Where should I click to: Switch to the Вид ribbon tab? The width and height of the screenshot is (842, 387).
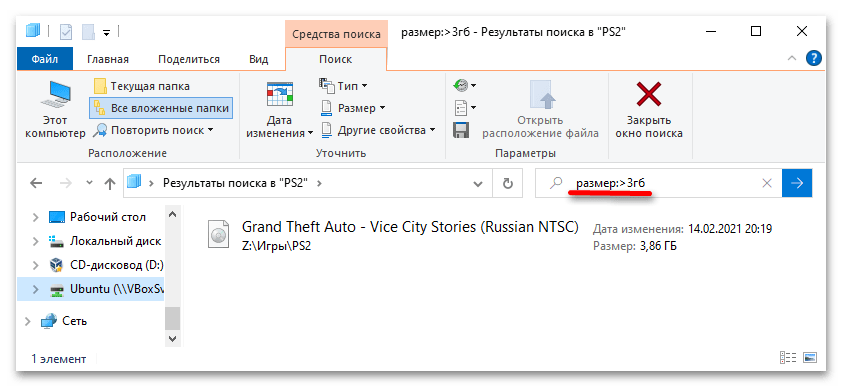pyautogui.click(x=259, y=59)
